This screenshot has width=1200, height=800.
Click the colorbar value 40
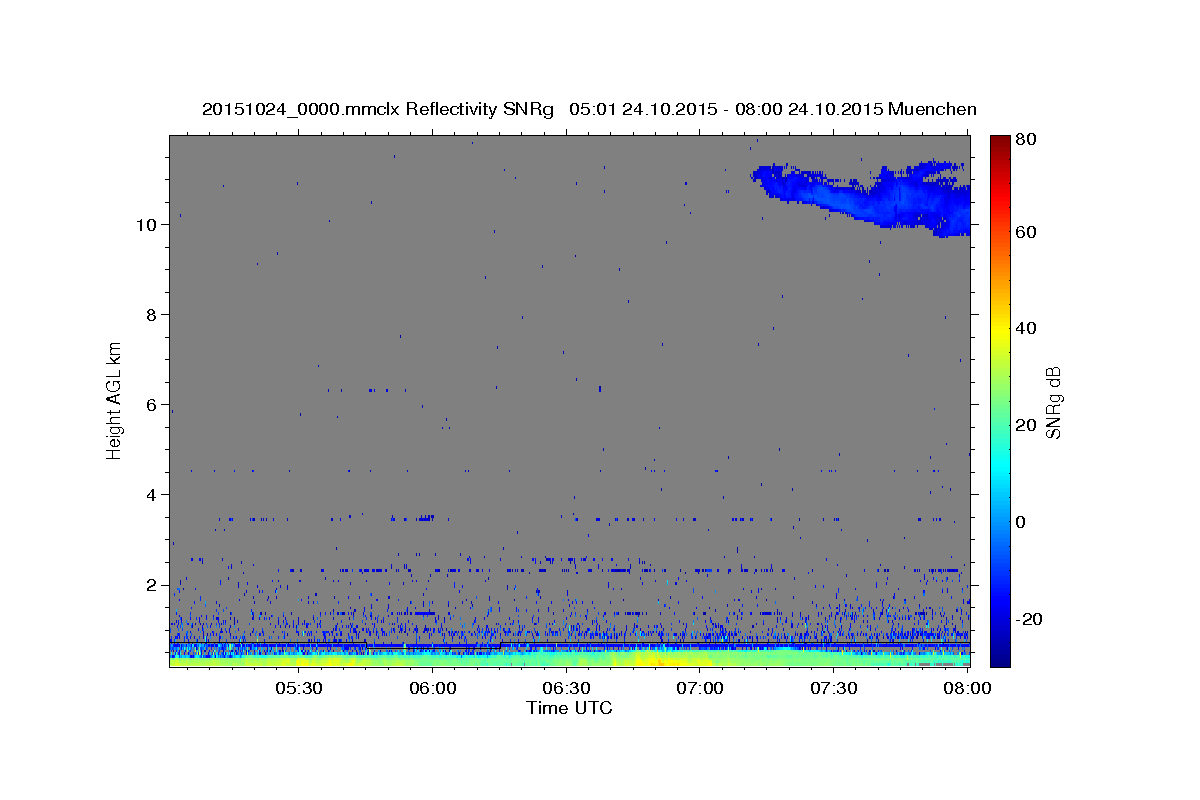(1025, 328)
